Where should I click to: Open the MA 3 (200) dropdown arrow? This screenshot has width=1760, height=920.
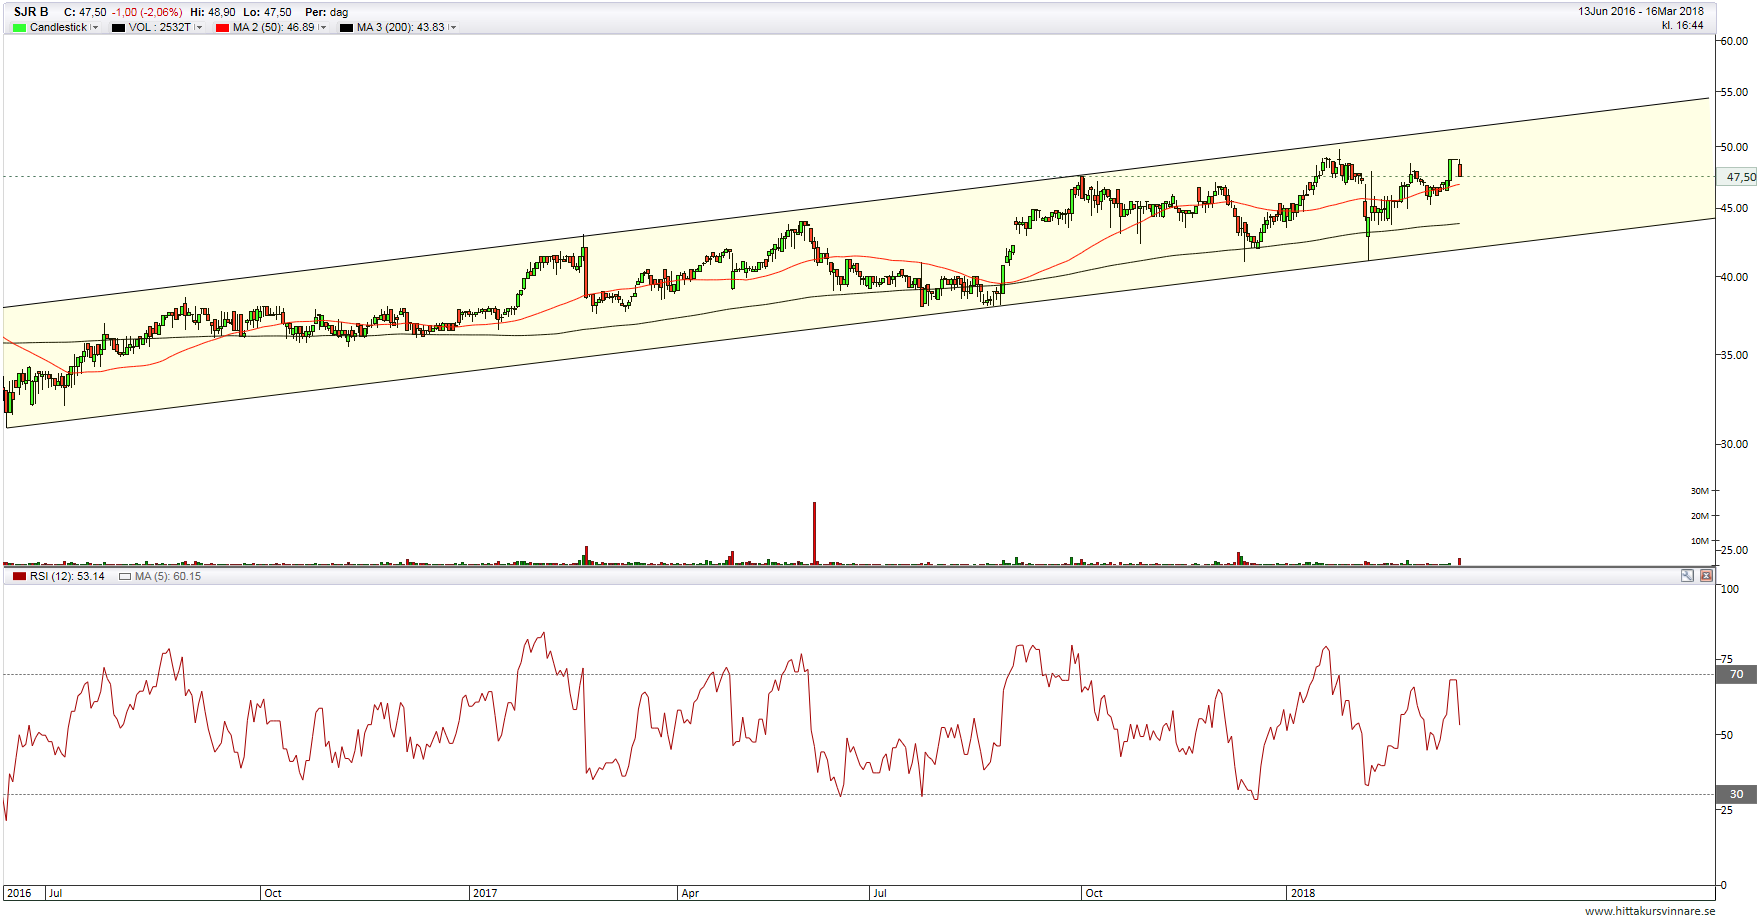[453, 28]
